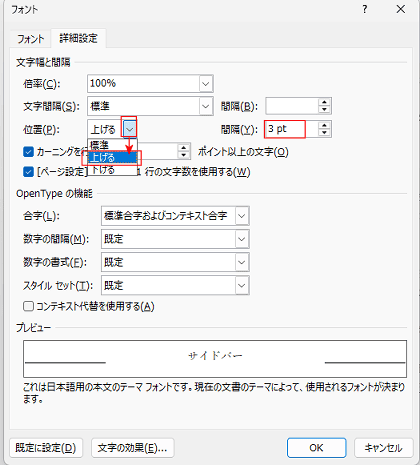This screenshot has height=465, width=420.
Task: Decrease 間隔(B) value with down arrow
Action: [x=324, y=110]
